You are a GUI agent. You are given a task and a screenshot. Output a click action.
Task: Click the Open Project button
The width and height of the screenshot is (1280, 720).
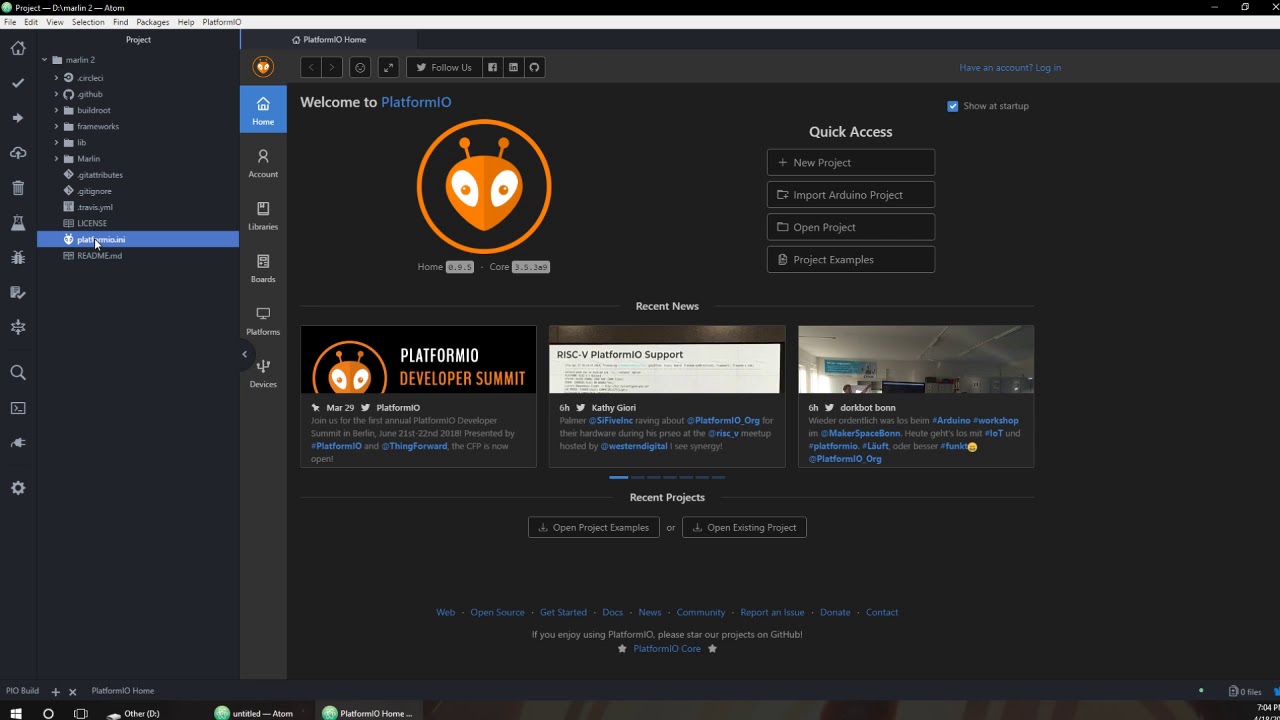point(851,227)
